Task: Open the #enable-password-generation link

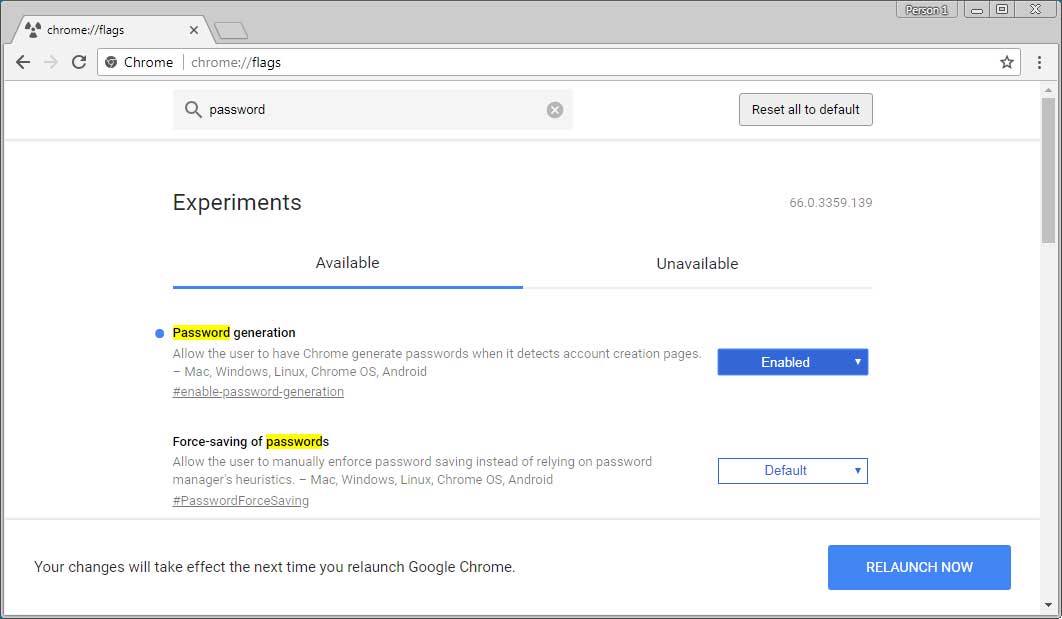Action: click(x=258, y=391)
